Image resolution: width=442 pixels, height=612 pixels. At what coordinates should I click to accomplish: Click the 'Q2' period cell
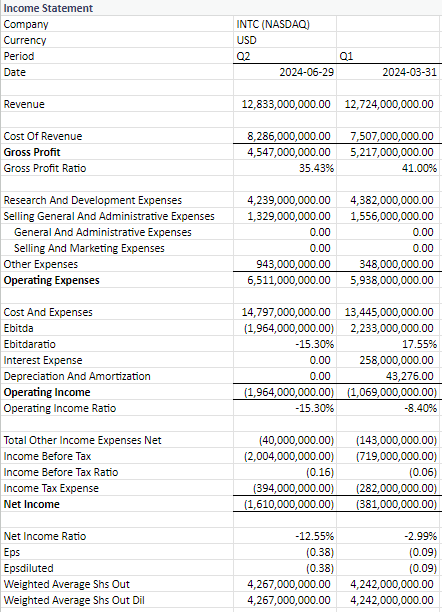coord(243,56)
